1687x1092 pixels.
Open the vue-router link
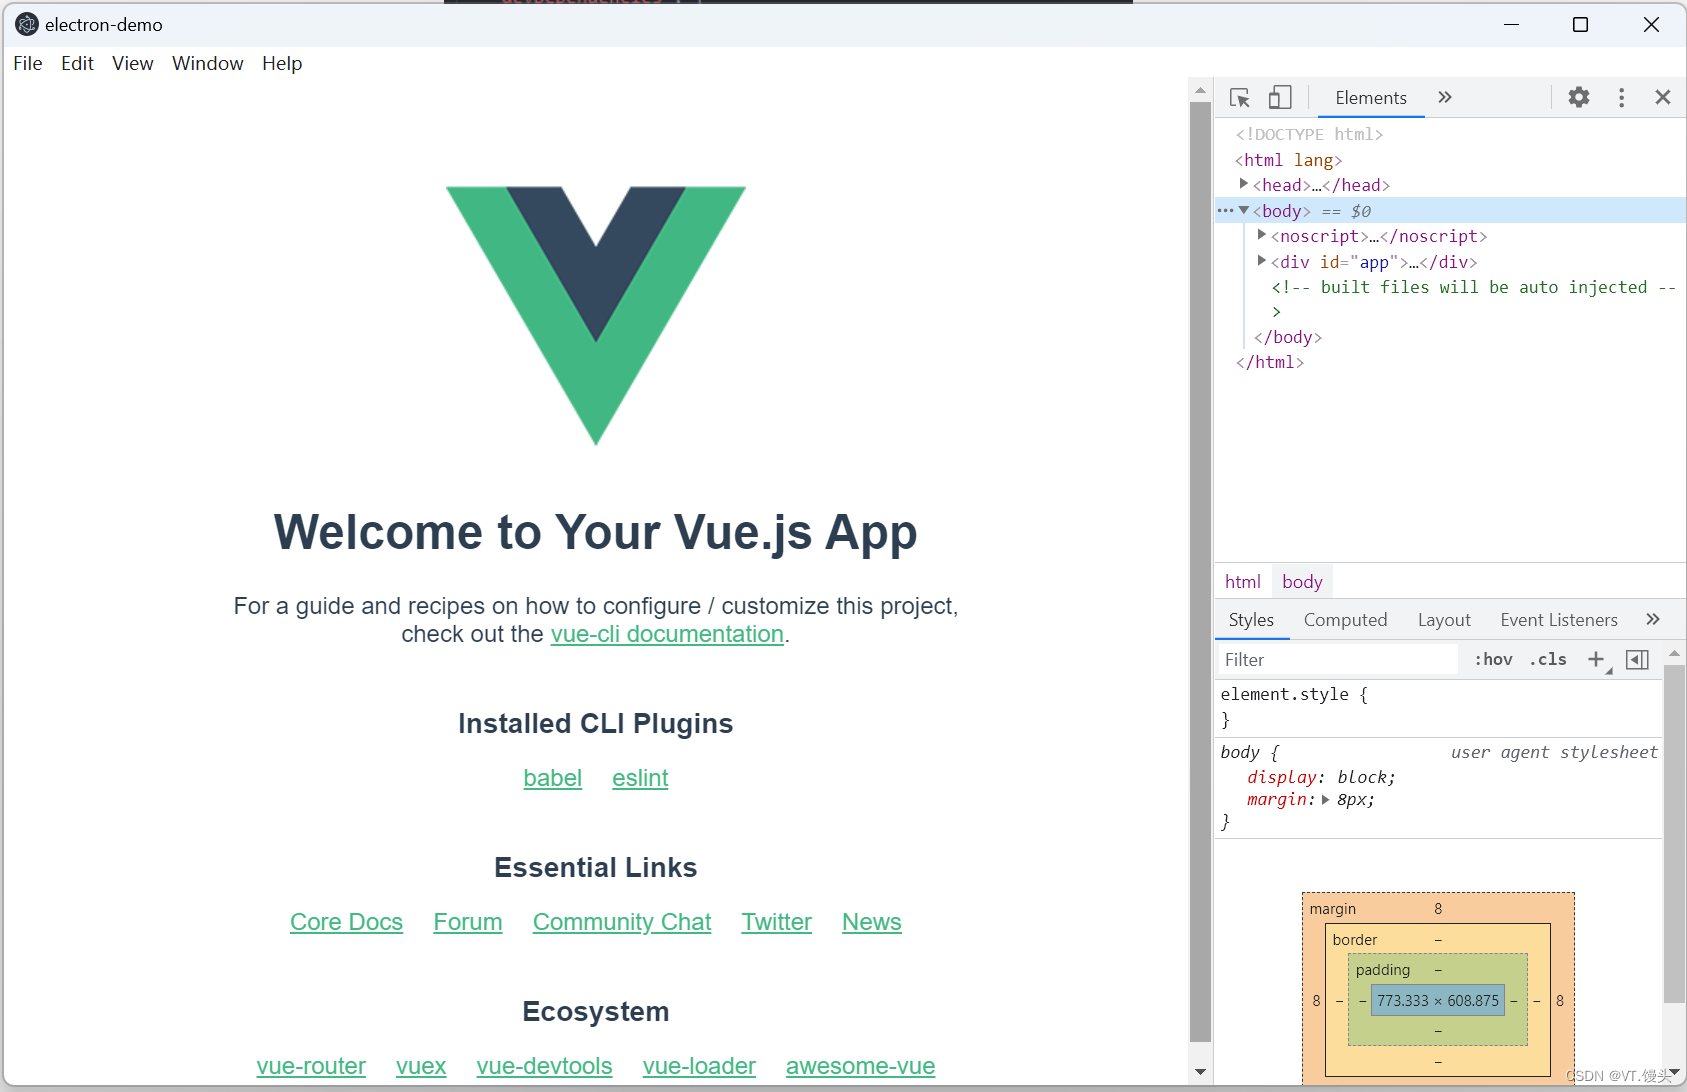click(x=311, y=1066)
